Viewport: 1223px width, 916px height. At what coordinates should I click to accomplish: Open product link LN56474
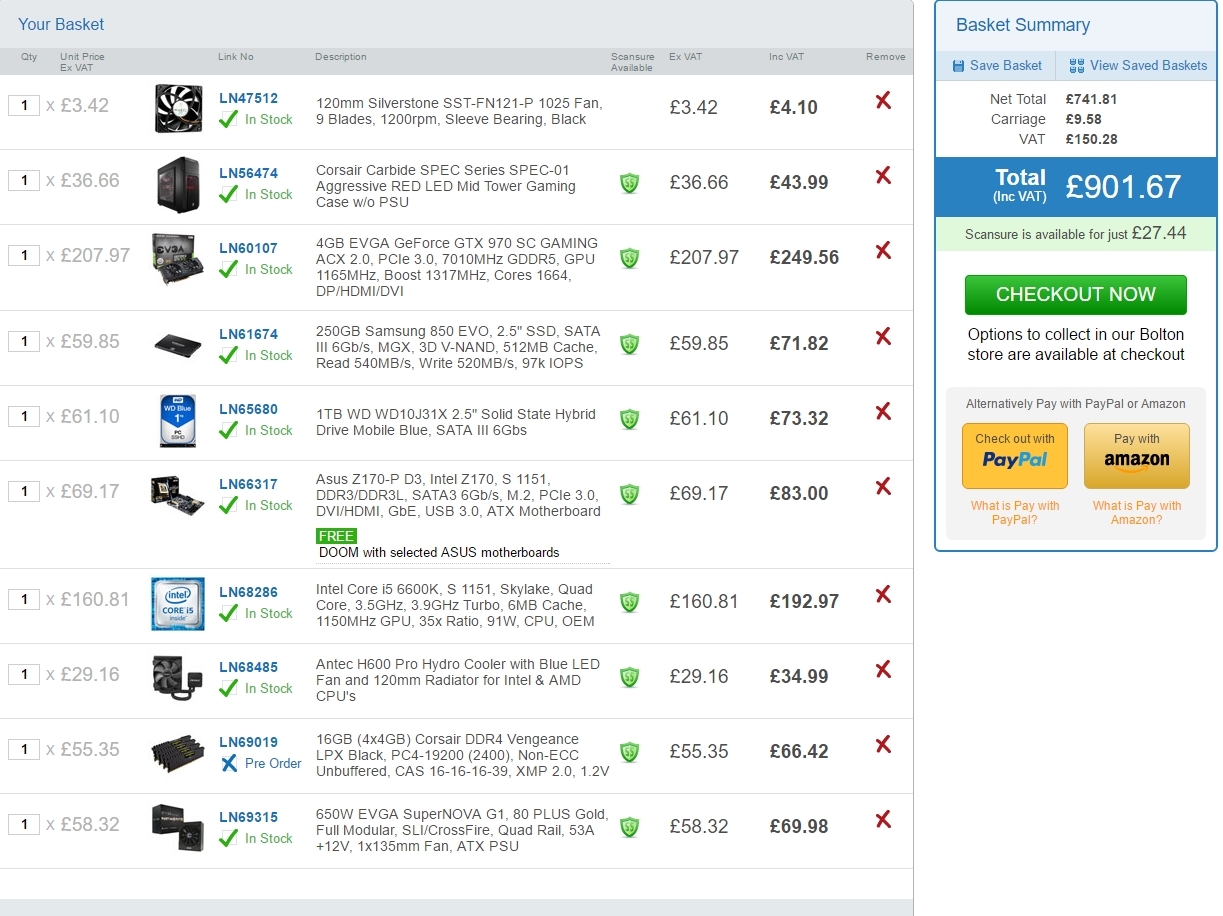(248, 173)
